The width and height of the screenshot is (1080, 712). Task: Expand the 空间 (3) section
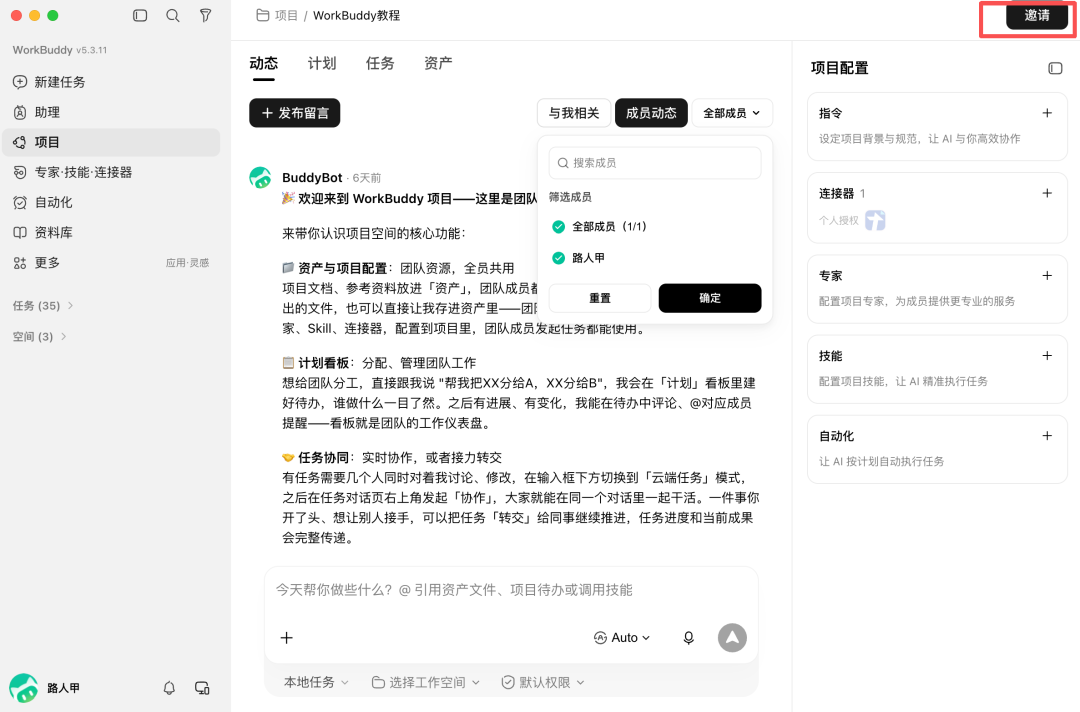[39, 337]
